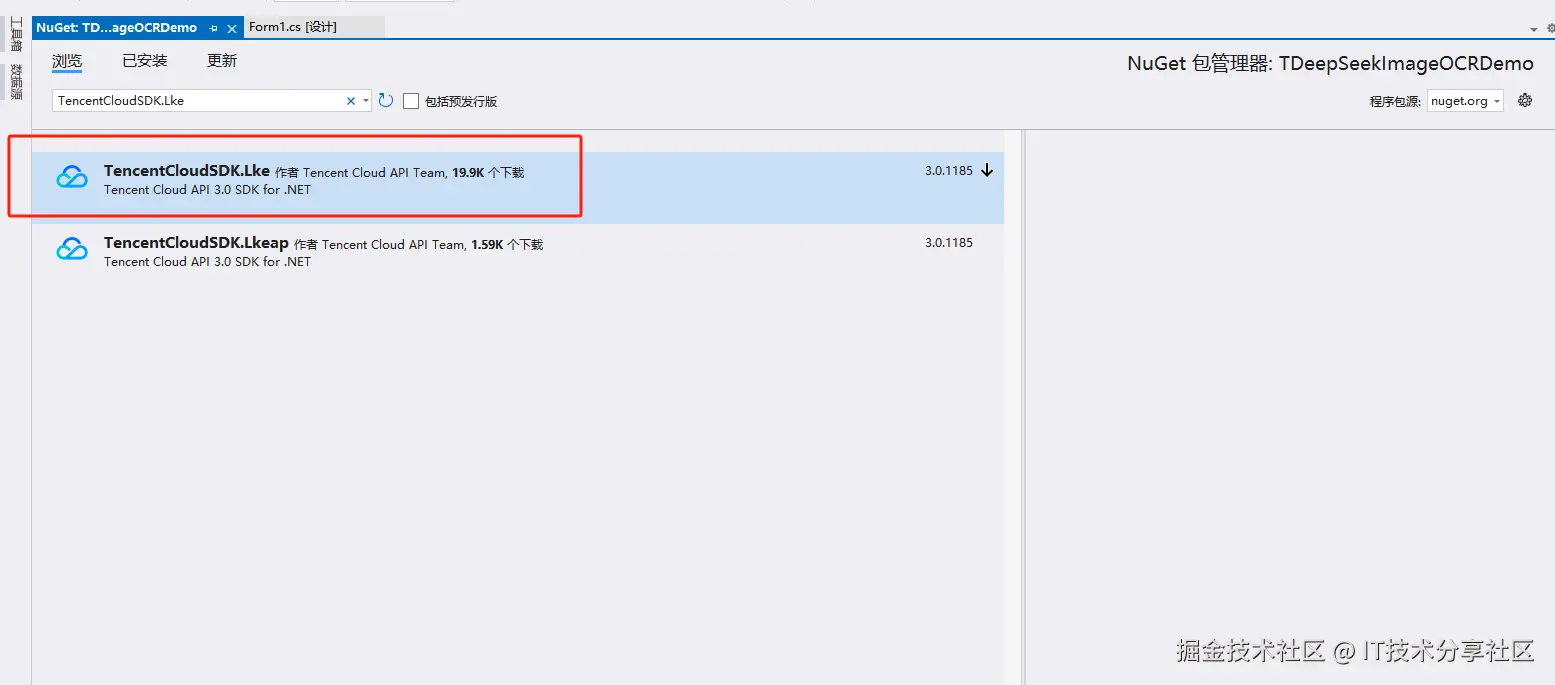Click the NuGet 包管理器 title text
Image resolution: width=1555 pixels, height=685 pixels.
1330,64
